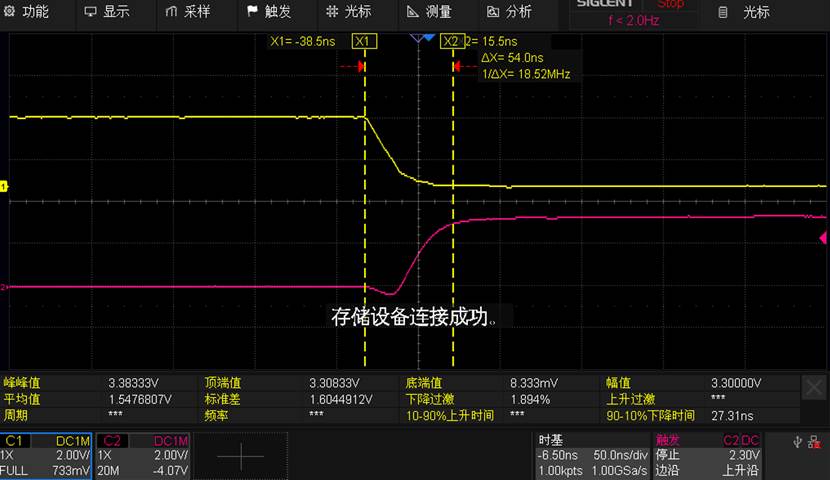
Task: Click the waveform icon beside 采样
Action: tap(171, 11)
